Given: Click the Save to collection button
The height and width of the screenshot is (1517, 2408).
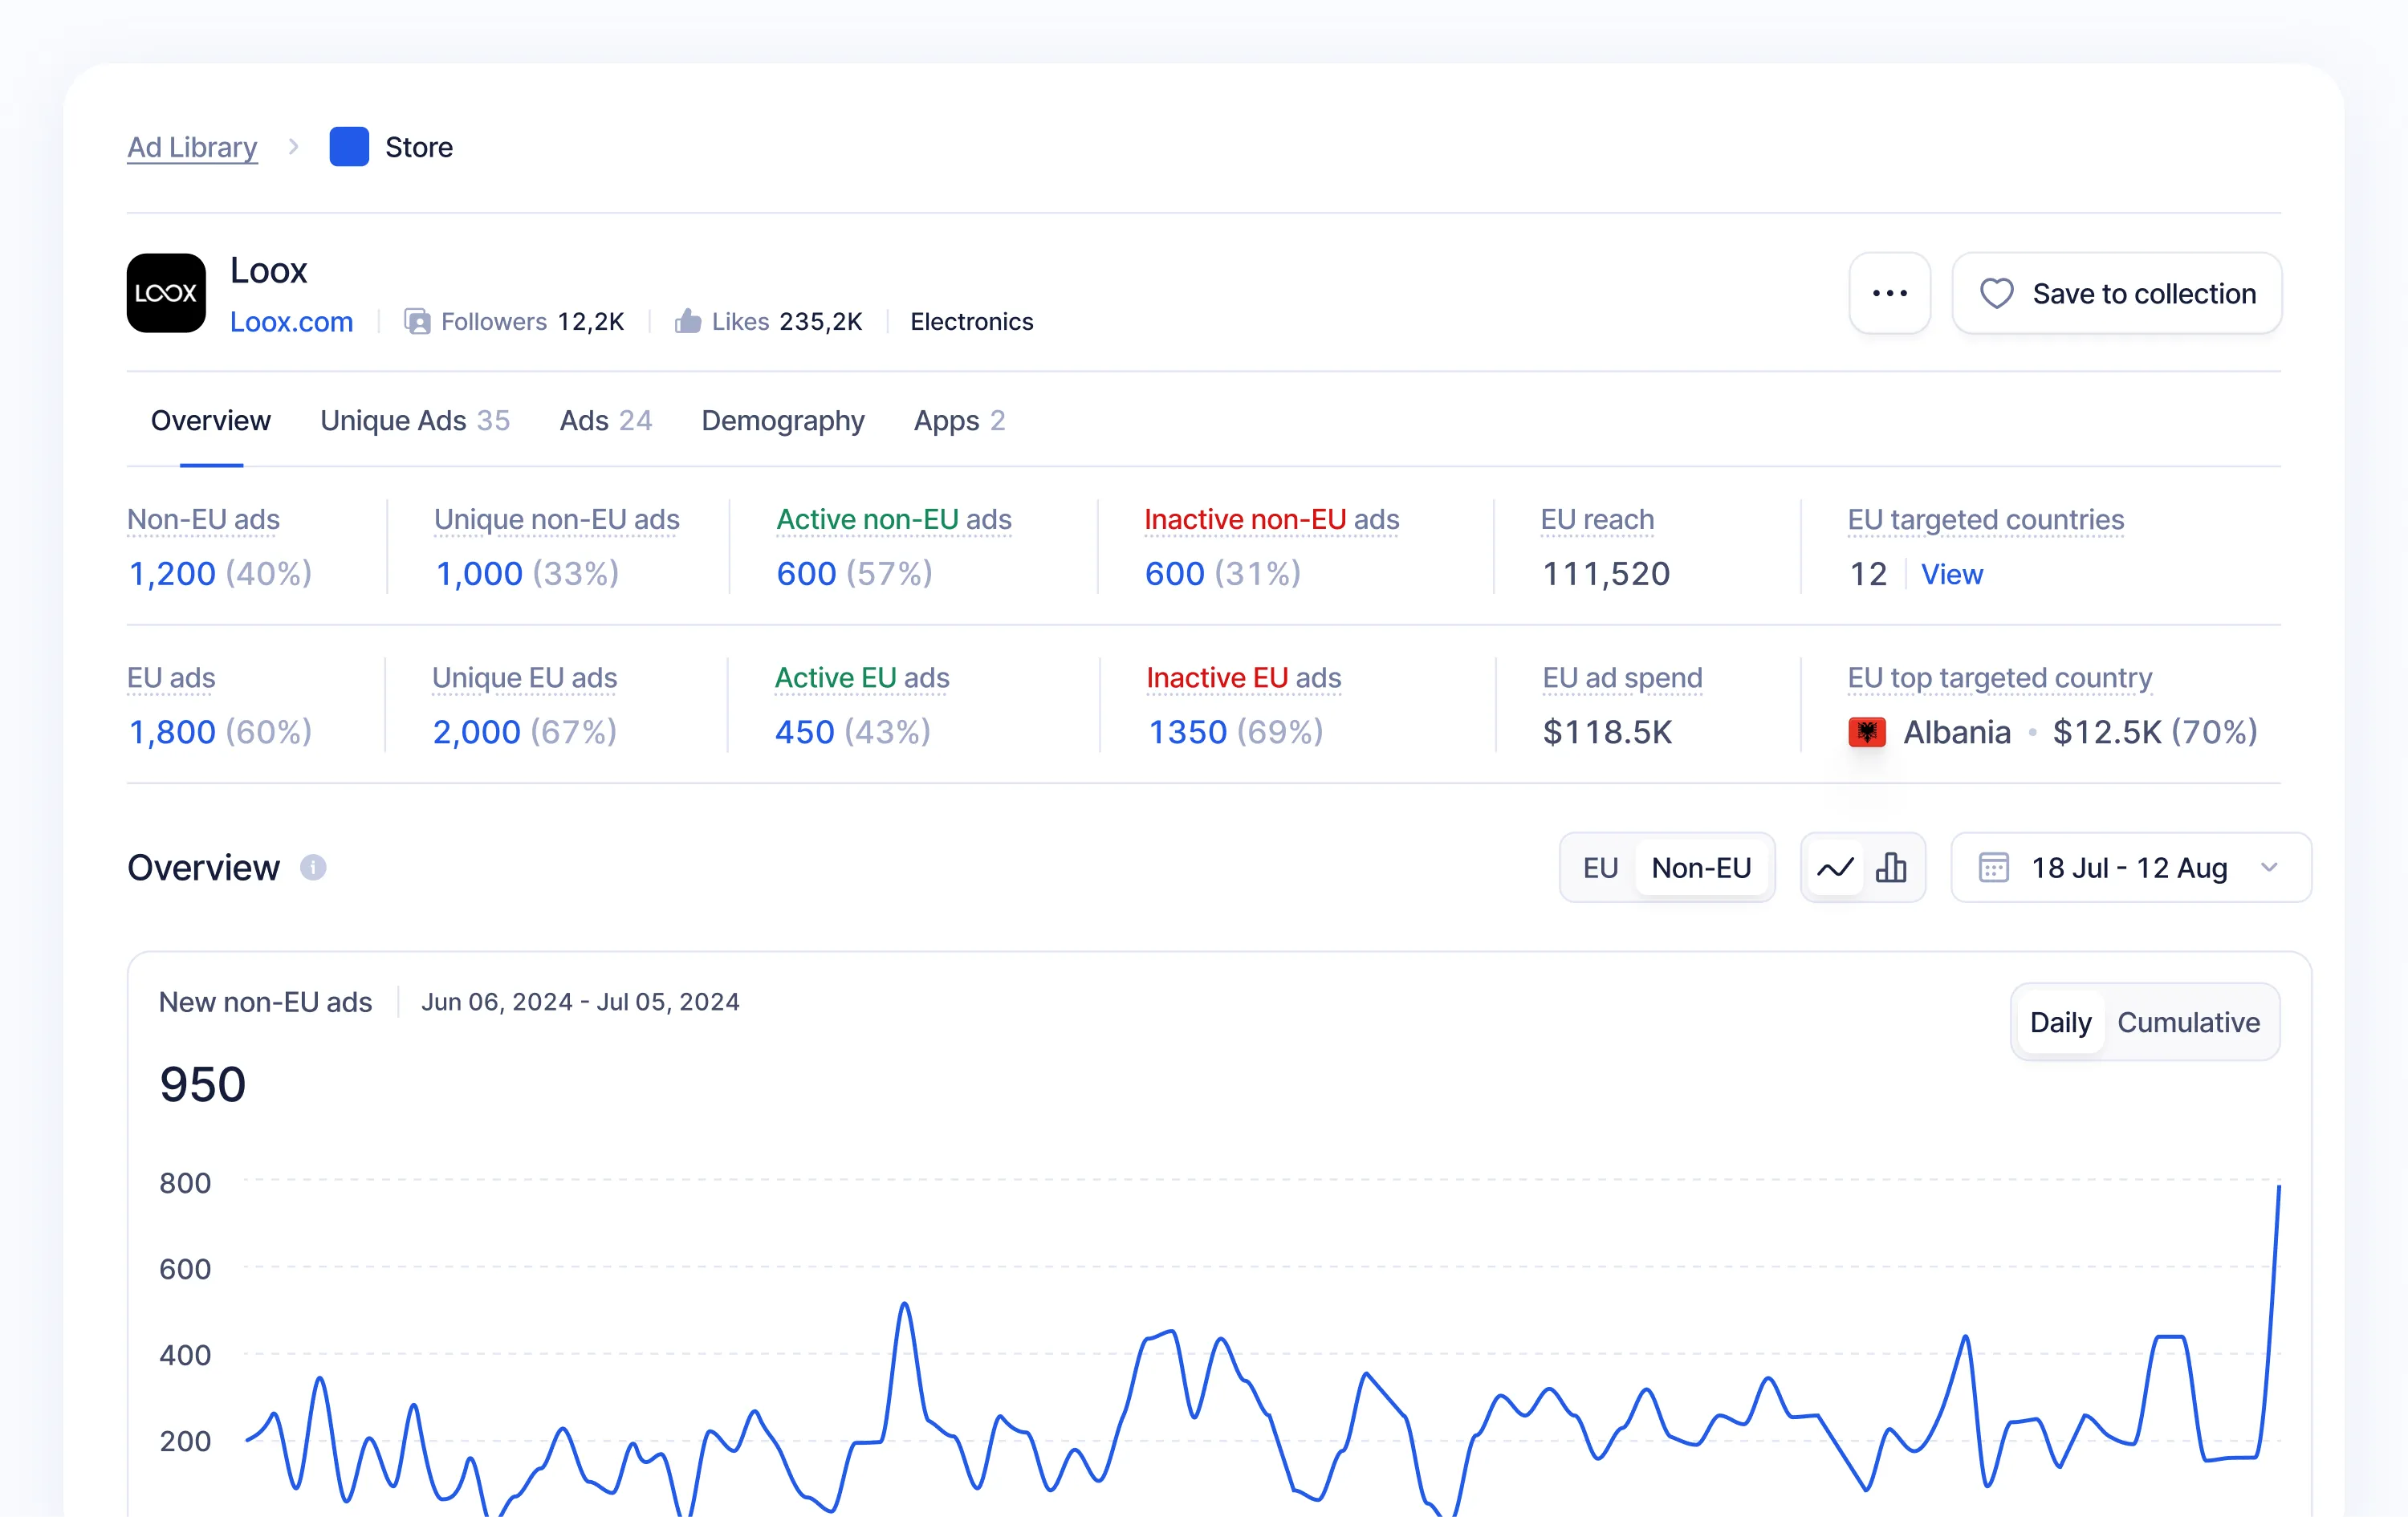Looking at the screenshot, I should [x=2117, y=293].
